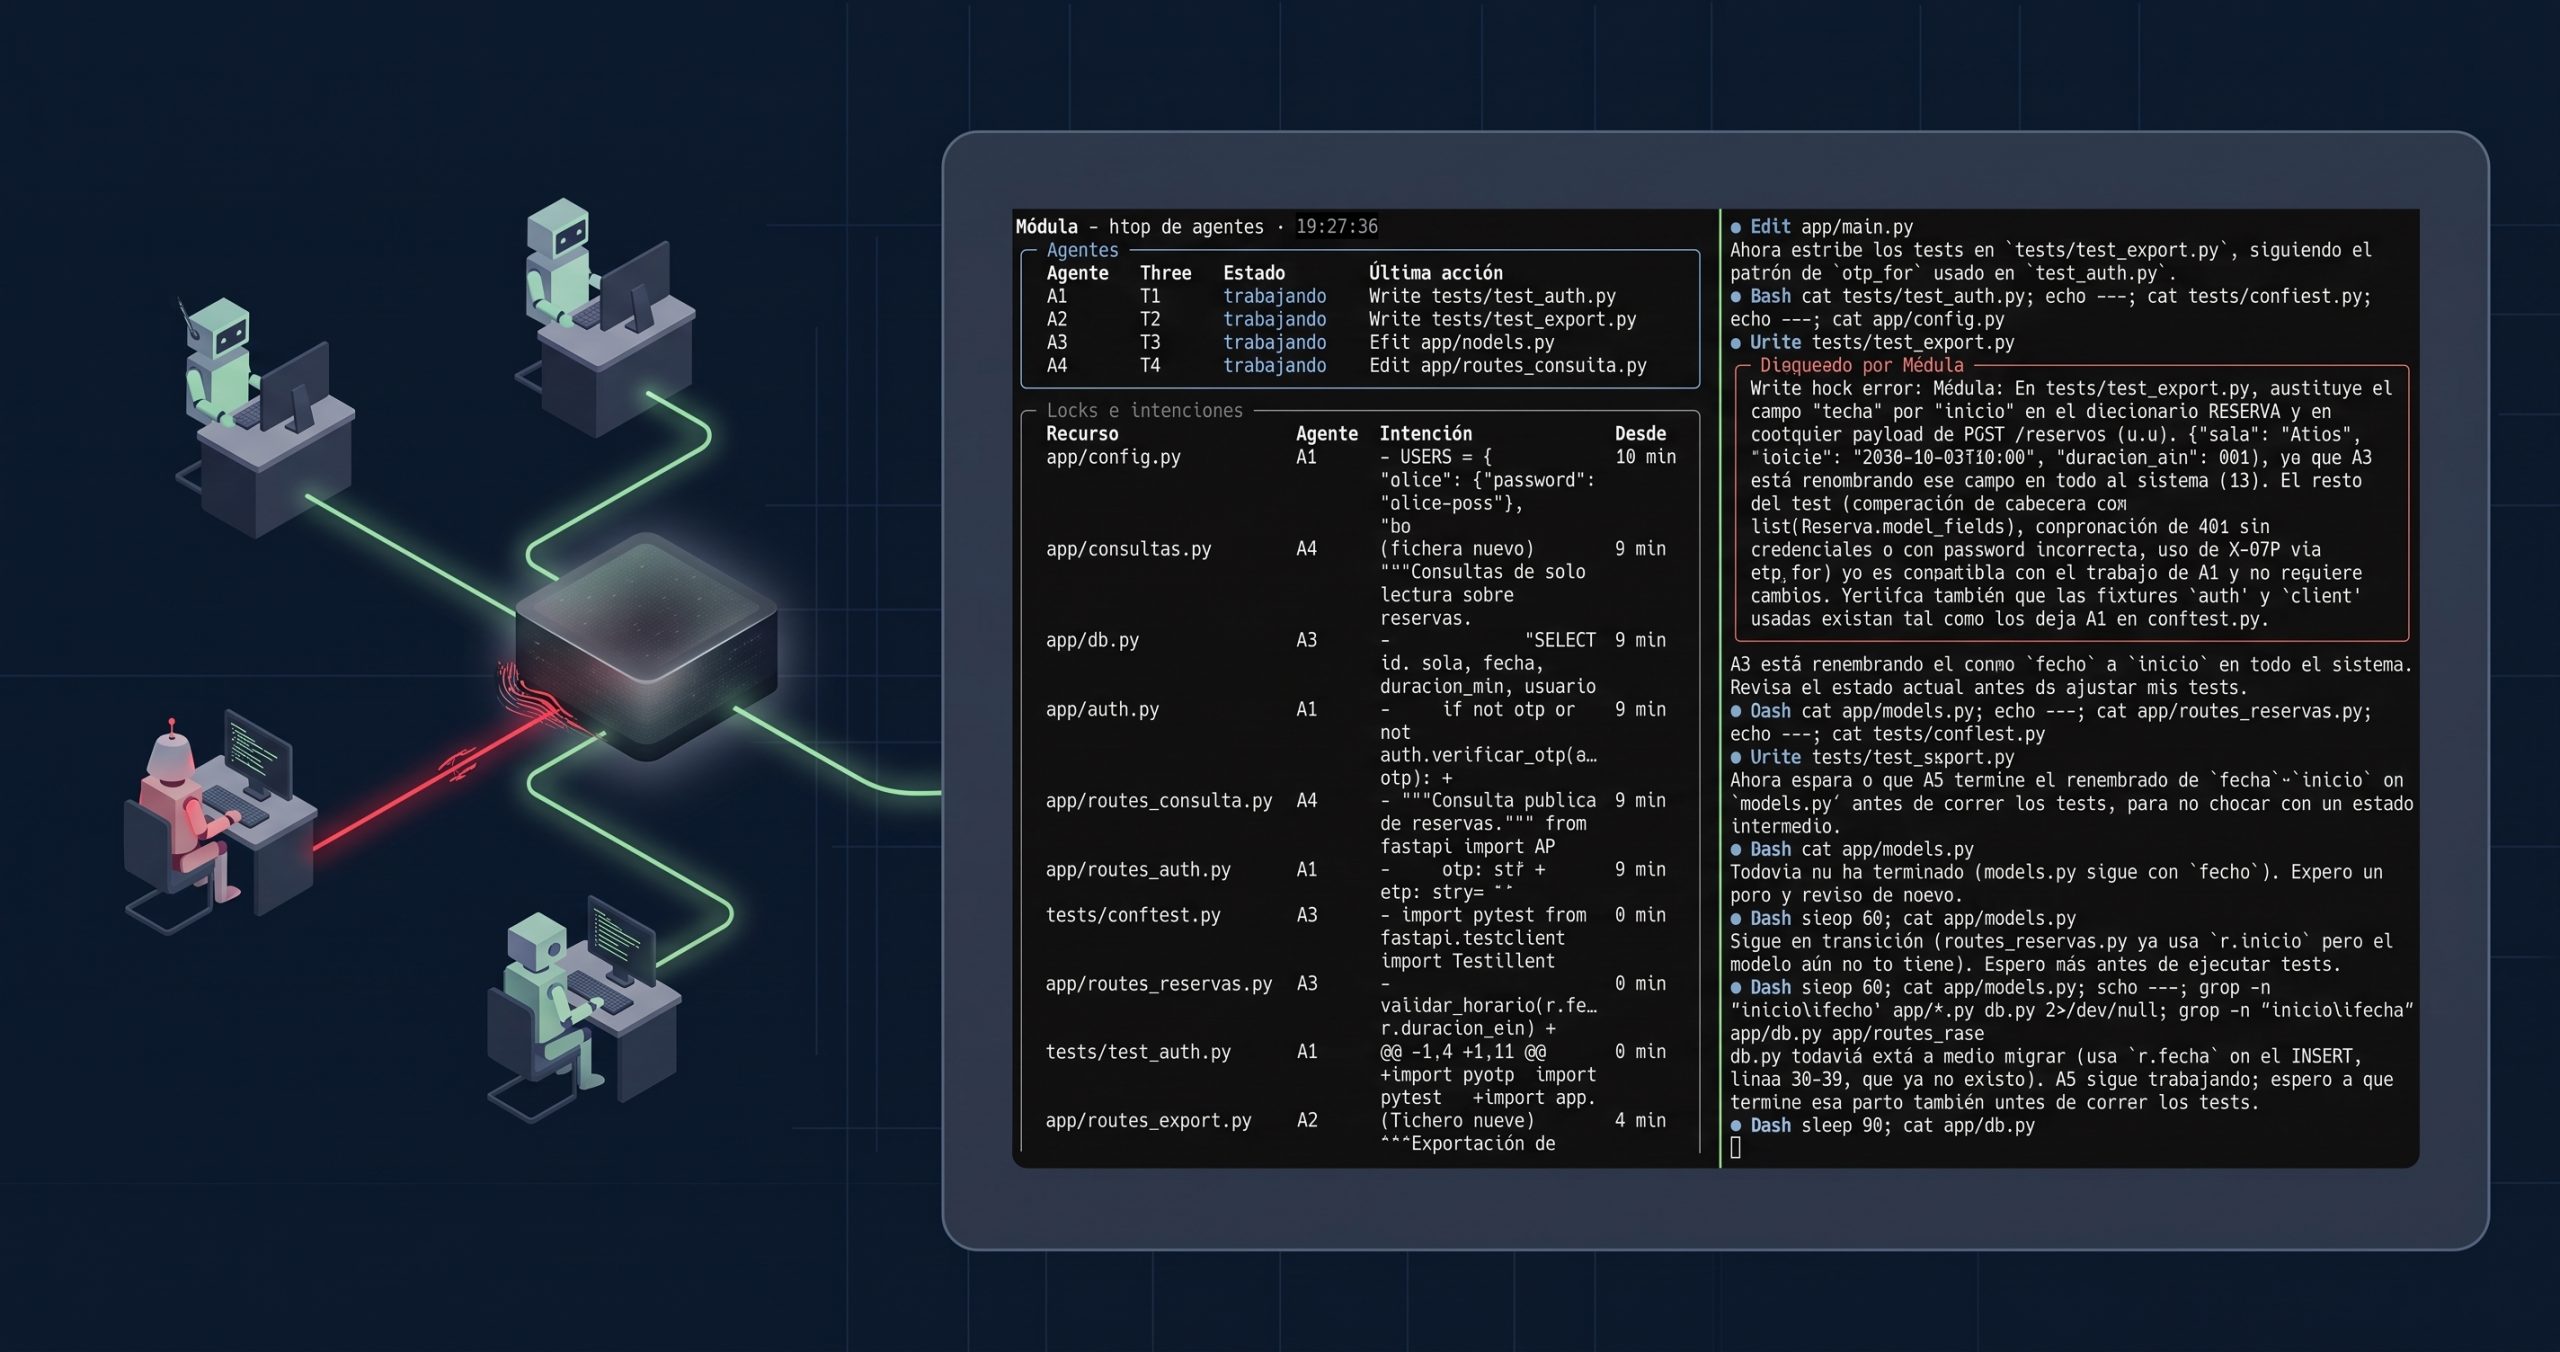Click the "Módula - htop de agentes" title
Image resolution: width=2560 pixels, height=1352 pixels.
[x=1139, y=227]
